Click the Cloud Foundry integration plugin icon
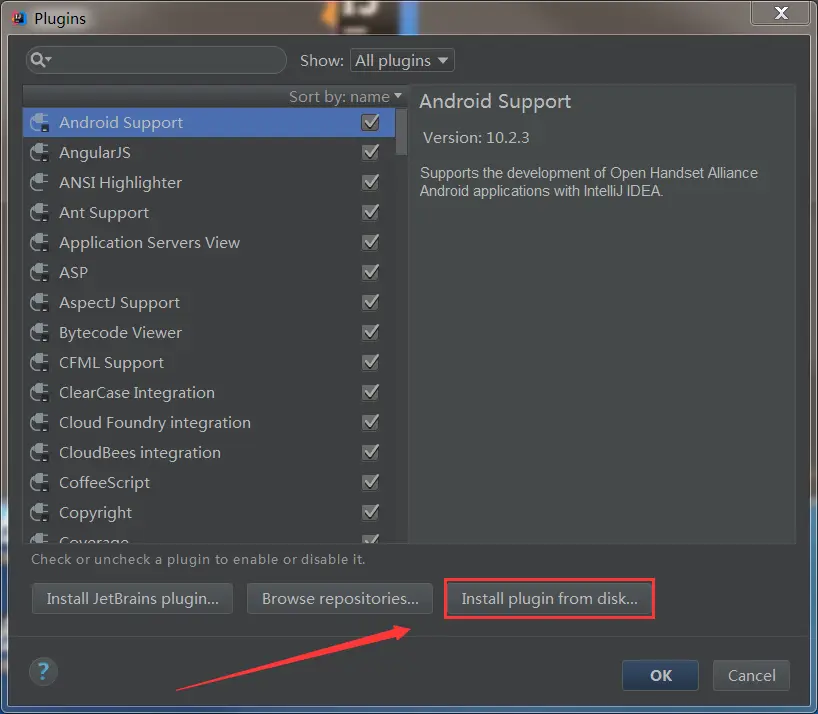Image resolution: width=818 pixels, height=714 pixels. [x=40, y=422]
